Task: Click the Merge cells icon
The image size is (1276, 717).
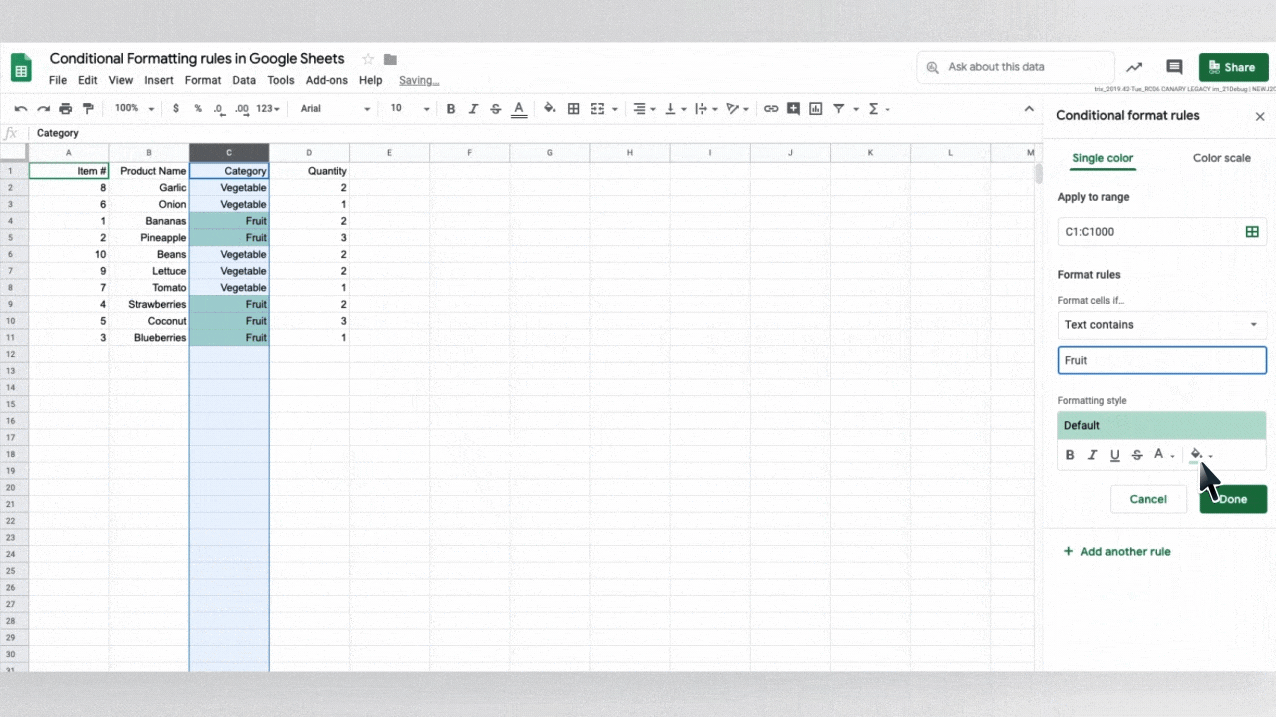Action: [x=598, y=109]
